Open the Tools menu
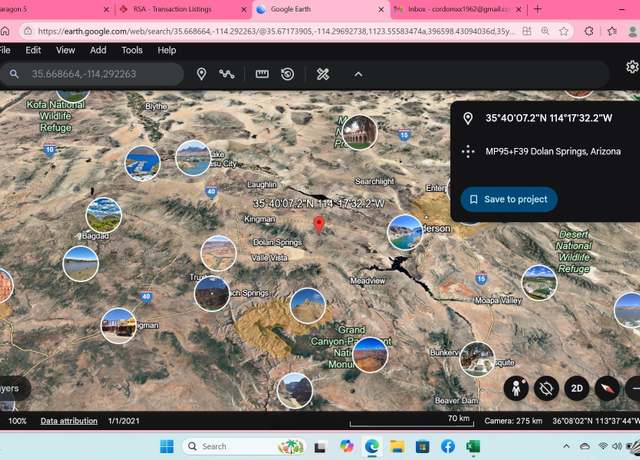This screenshot has width=640, height=460. click(132, 50)
